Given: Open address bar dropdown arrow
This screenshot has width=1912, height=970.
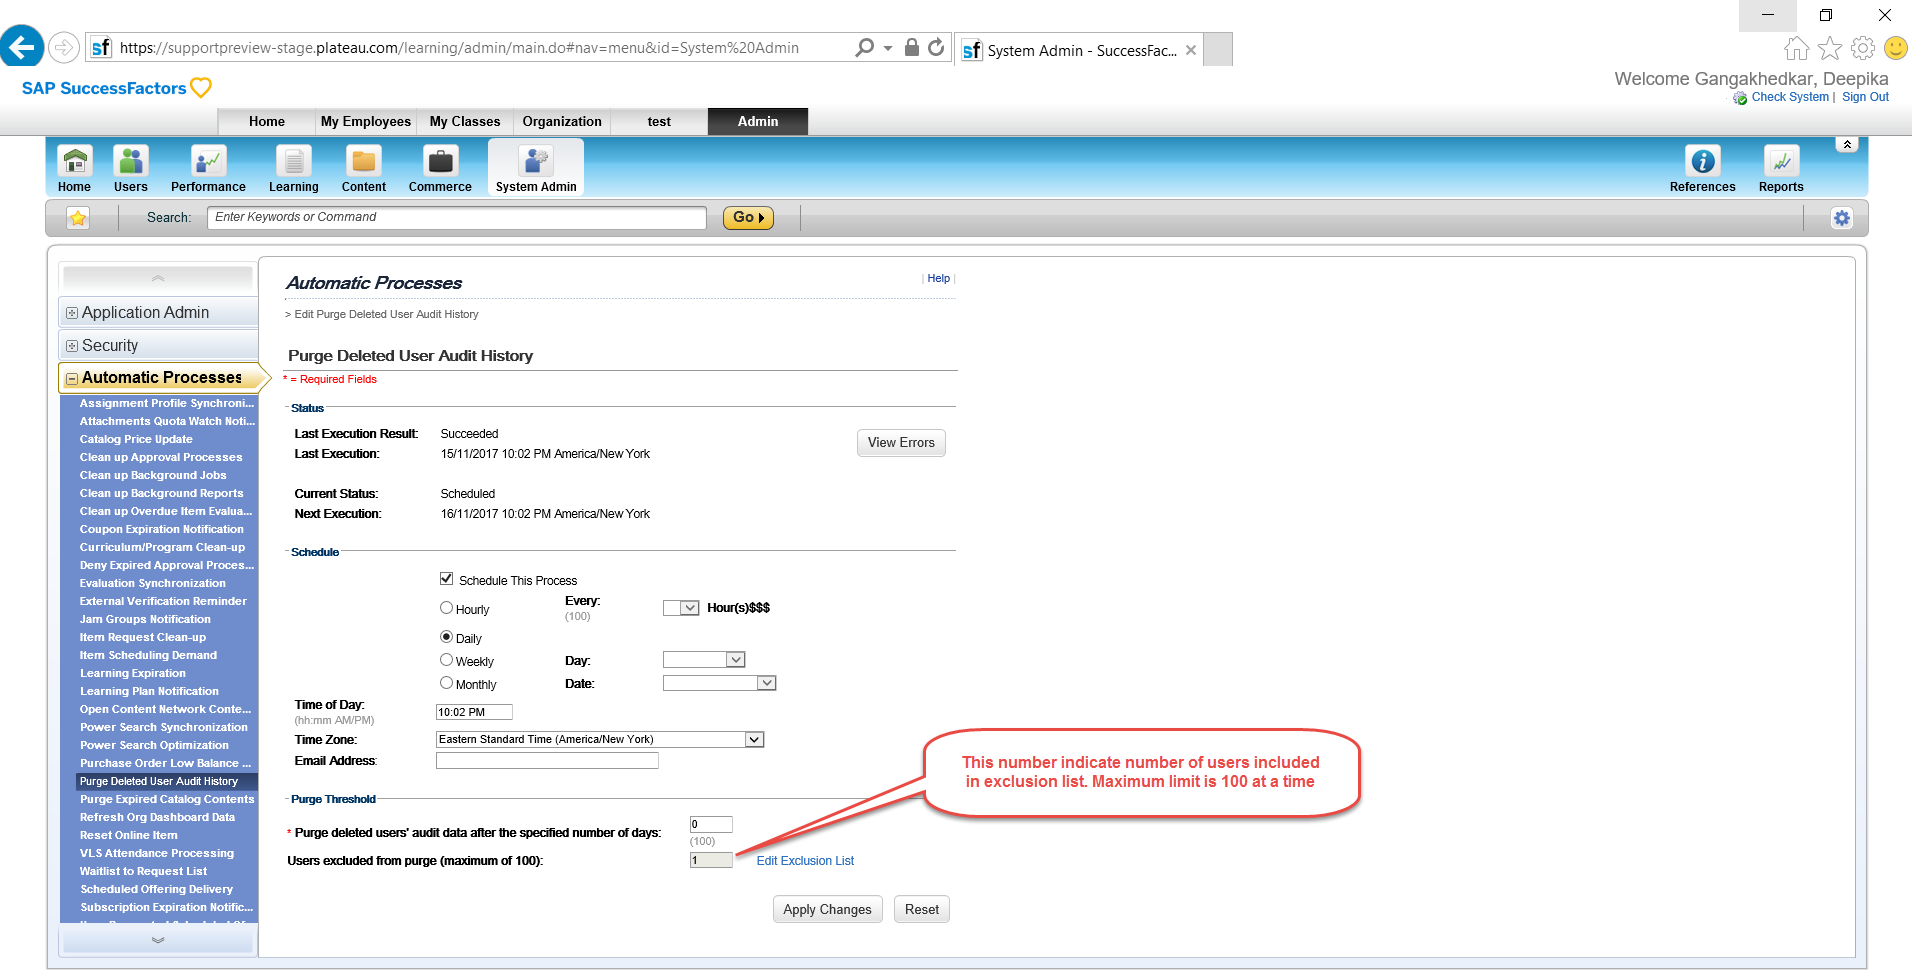Looking at the screenshot, I should pos(888,48).
